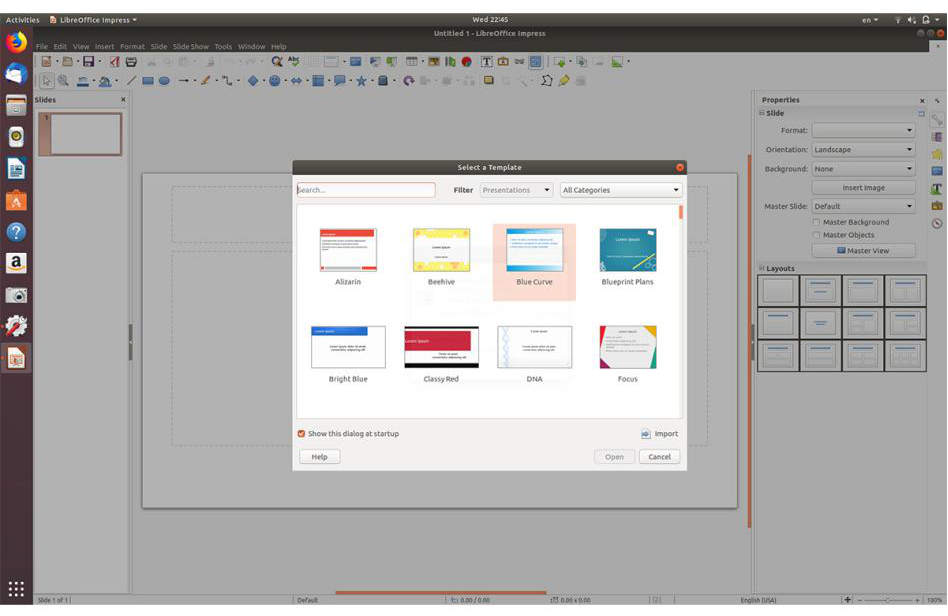The width and height of the screenshot is (948, 616).
Task: Select the Beehive template thumbnail
Action: click(x=441, y=250)
